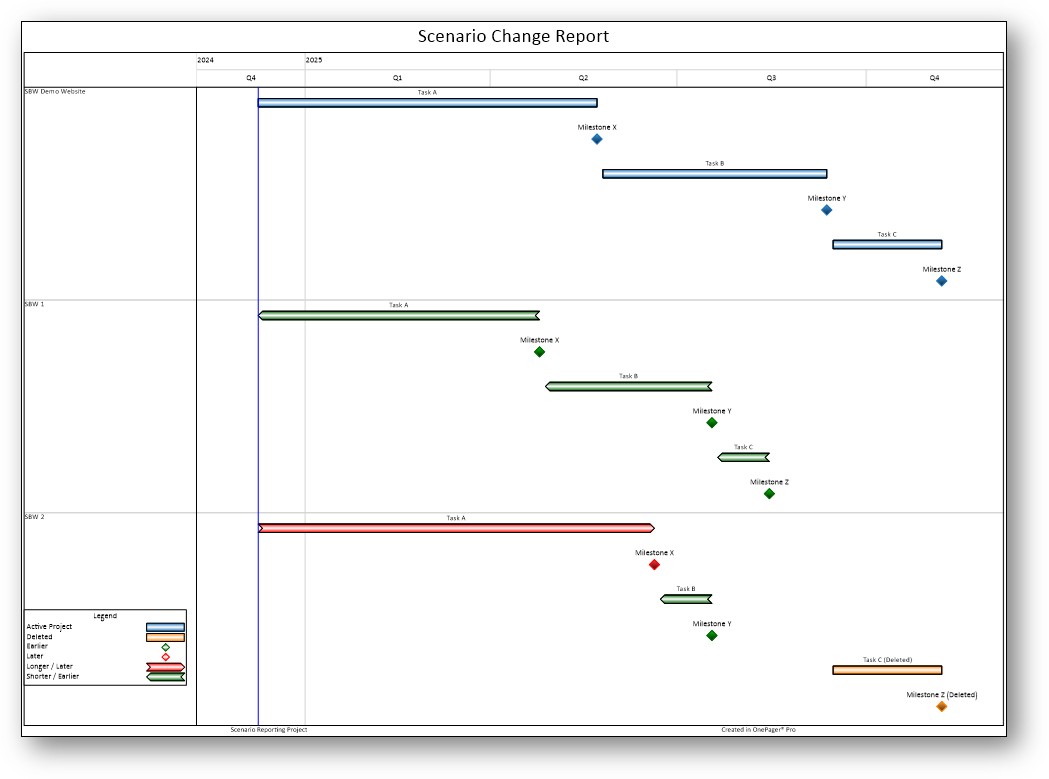This screenshot has height=779, width=1049.
Task: Select the blue Task C bar
Action: 887,245
